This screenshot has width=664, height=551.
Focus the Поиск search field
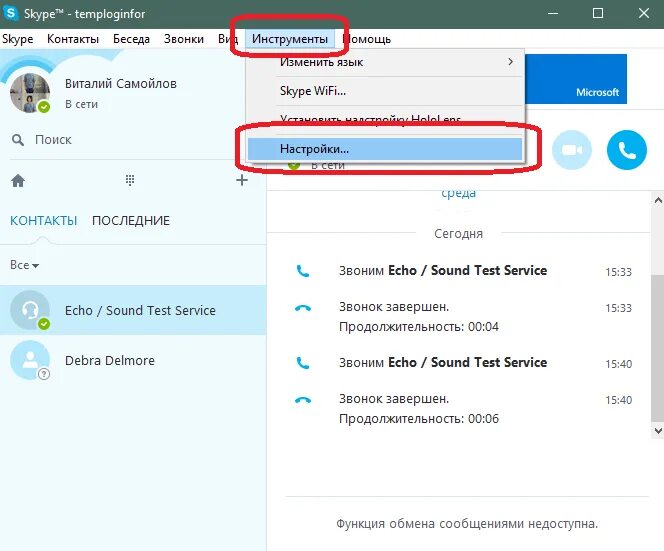136,140
